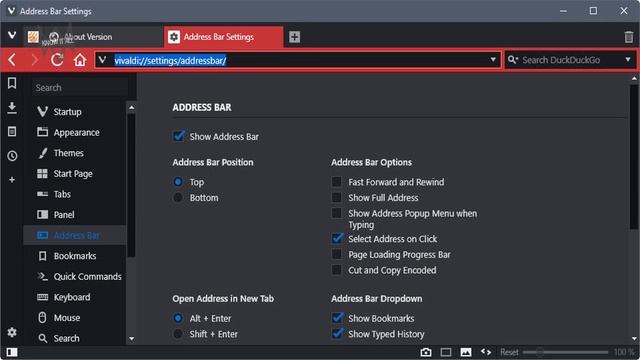
Task: Select Bottom address bar position
Action: 178,198
